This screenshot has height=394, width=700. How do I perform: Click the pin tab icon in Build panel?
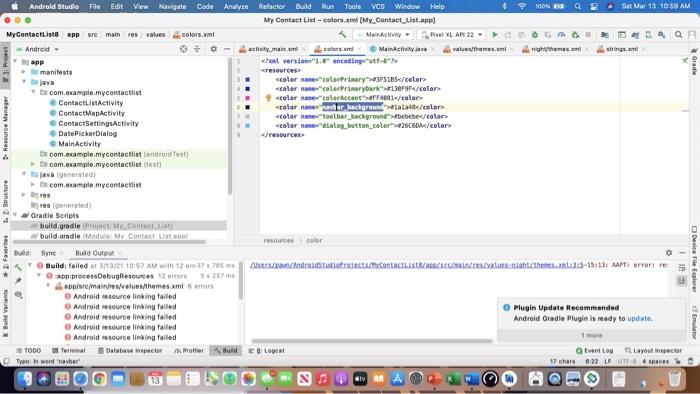[x=18, y=281]
